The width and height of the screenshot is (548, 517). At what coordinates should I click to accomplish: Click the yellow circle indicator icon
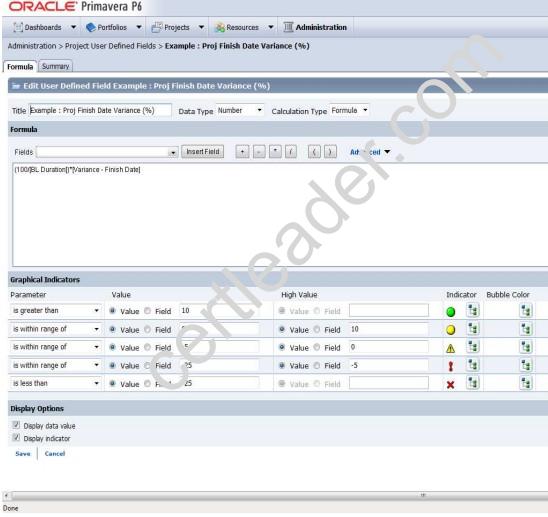[451, 330]
